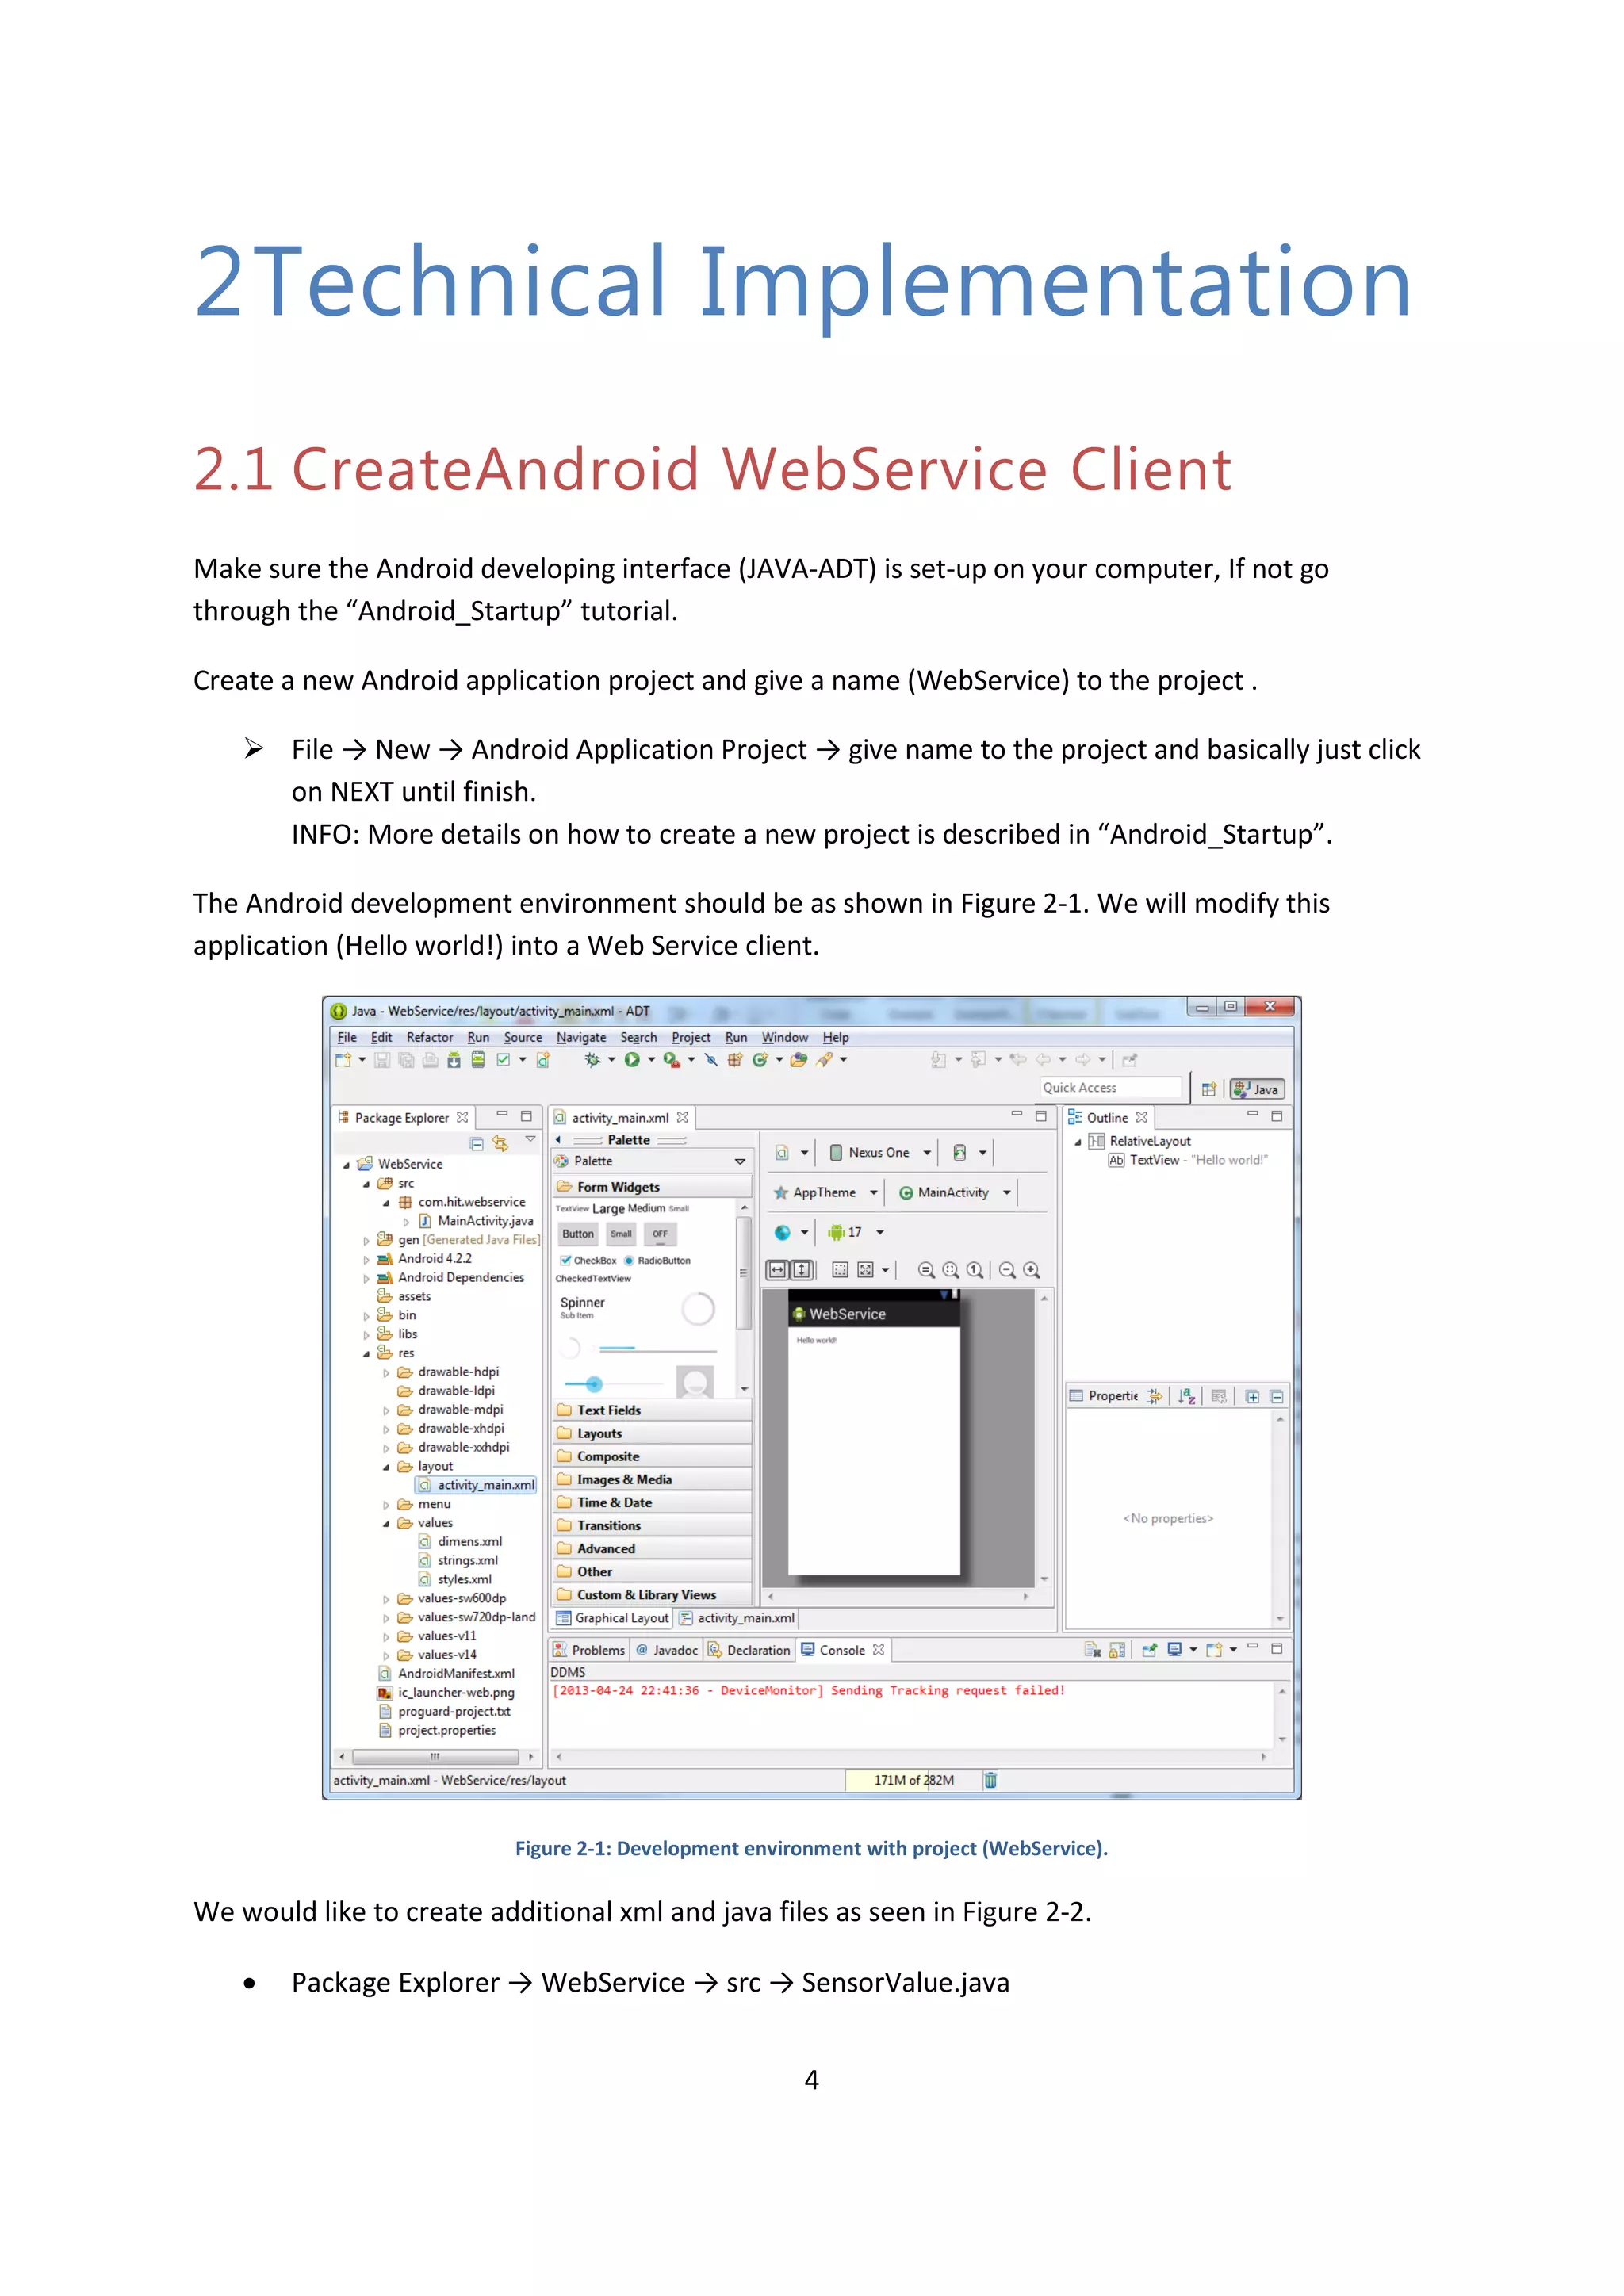The width and height of the screenshot is (1624, 2296).
Task: Collapse the src folder tree arrow
Action: click(366, 1184)
